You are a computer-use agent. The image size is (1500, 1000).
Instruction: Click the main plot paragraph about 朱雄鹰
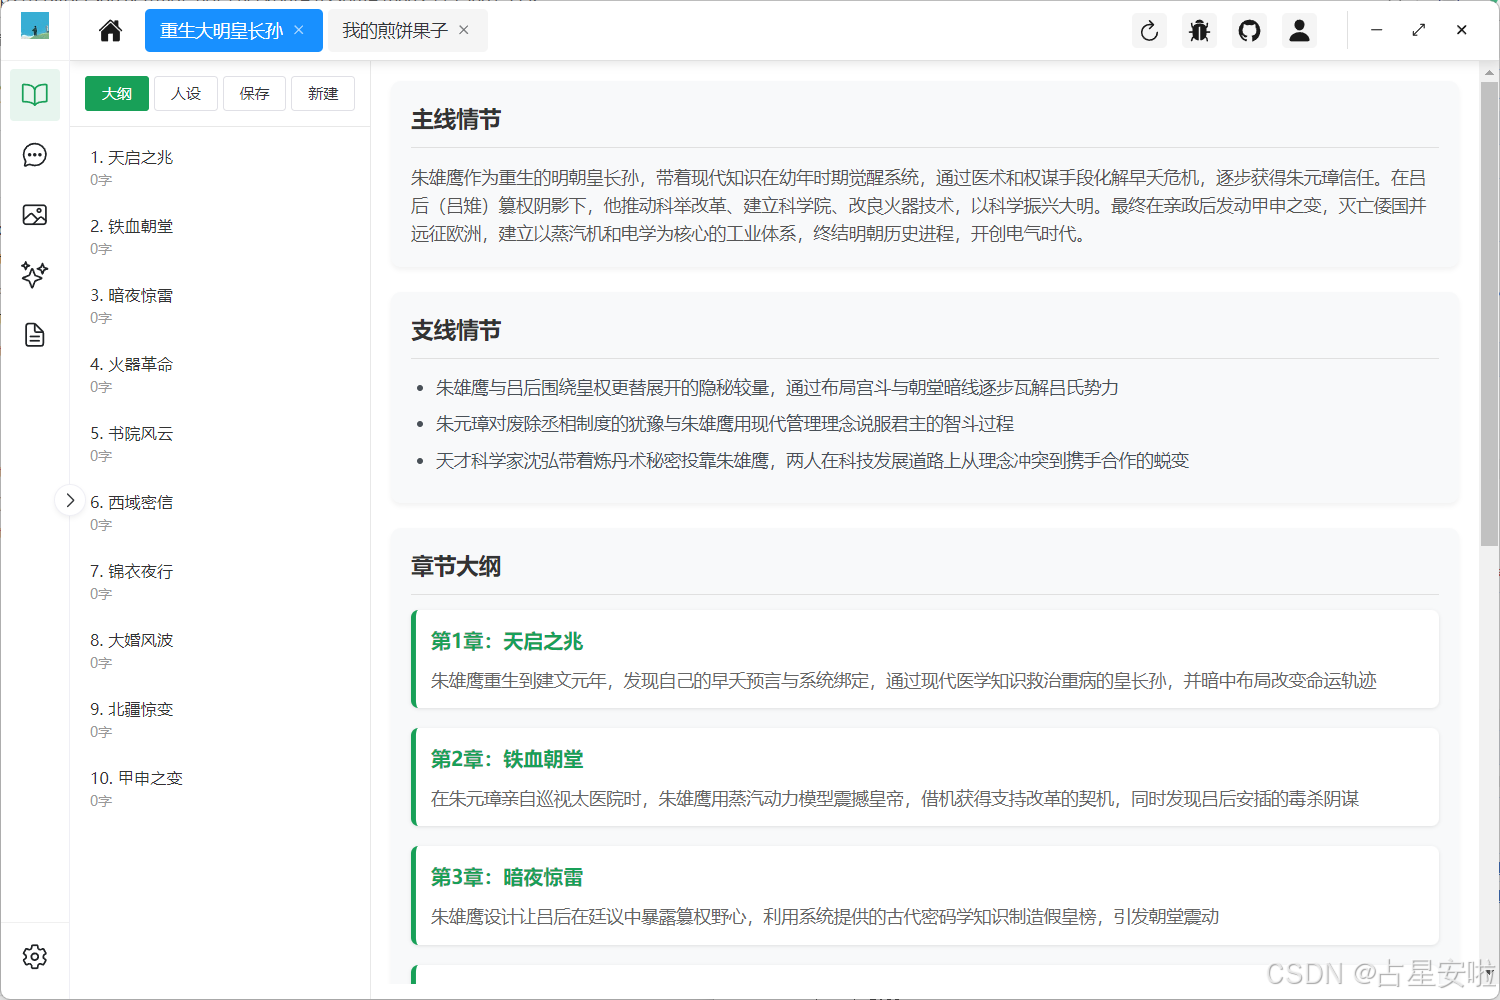click(920, 206)
